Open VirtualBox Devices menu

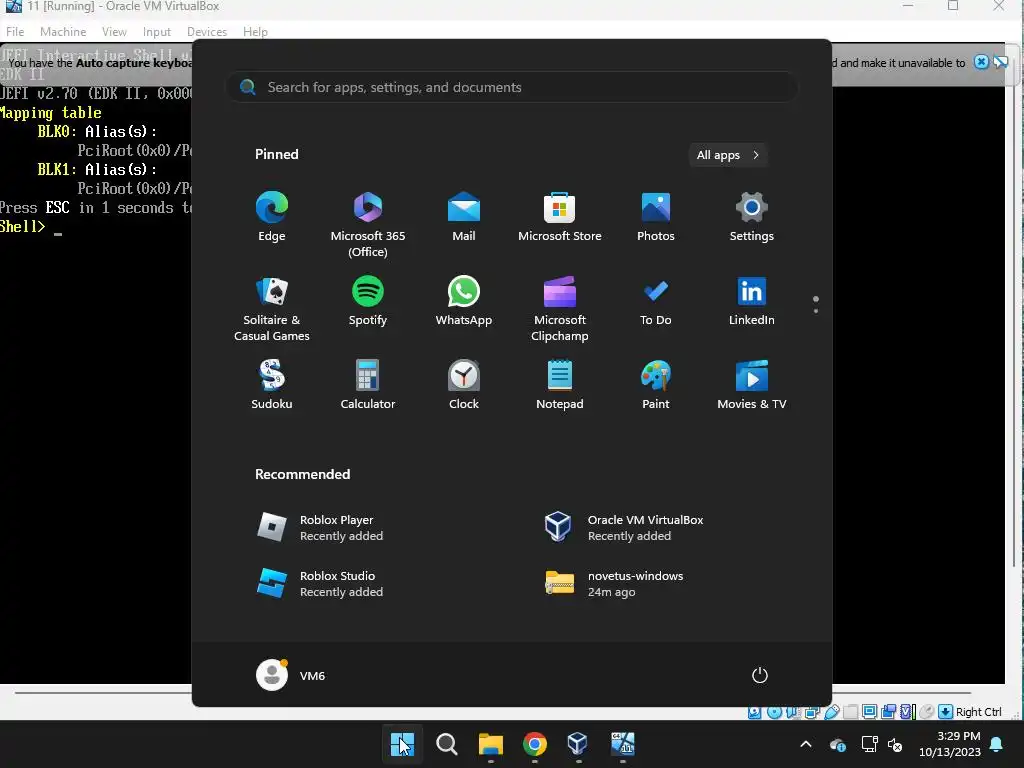(x=207, y=31)
